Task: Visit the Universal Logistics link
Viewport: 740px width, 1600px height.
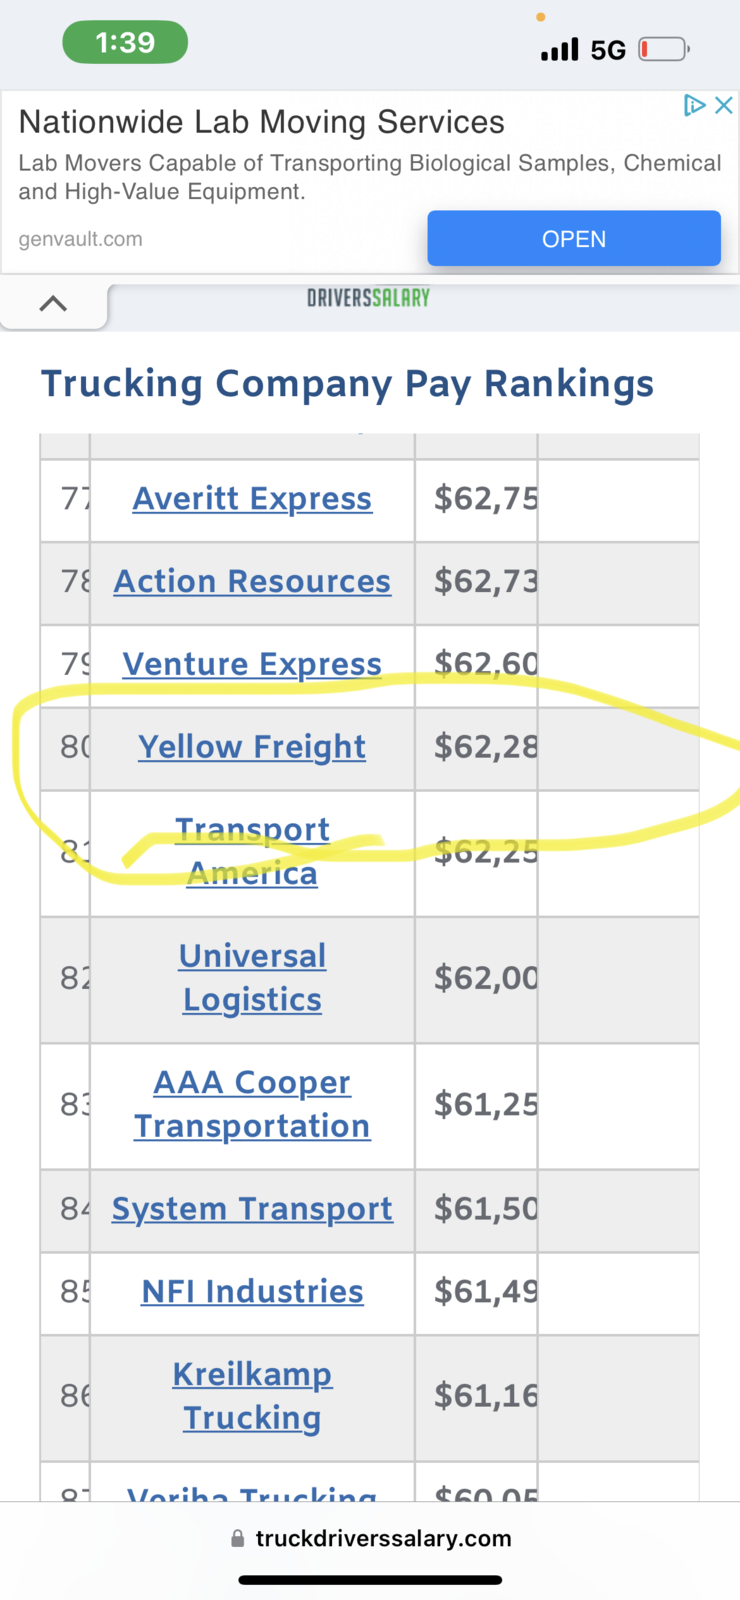Action: [x=252, y=978]
